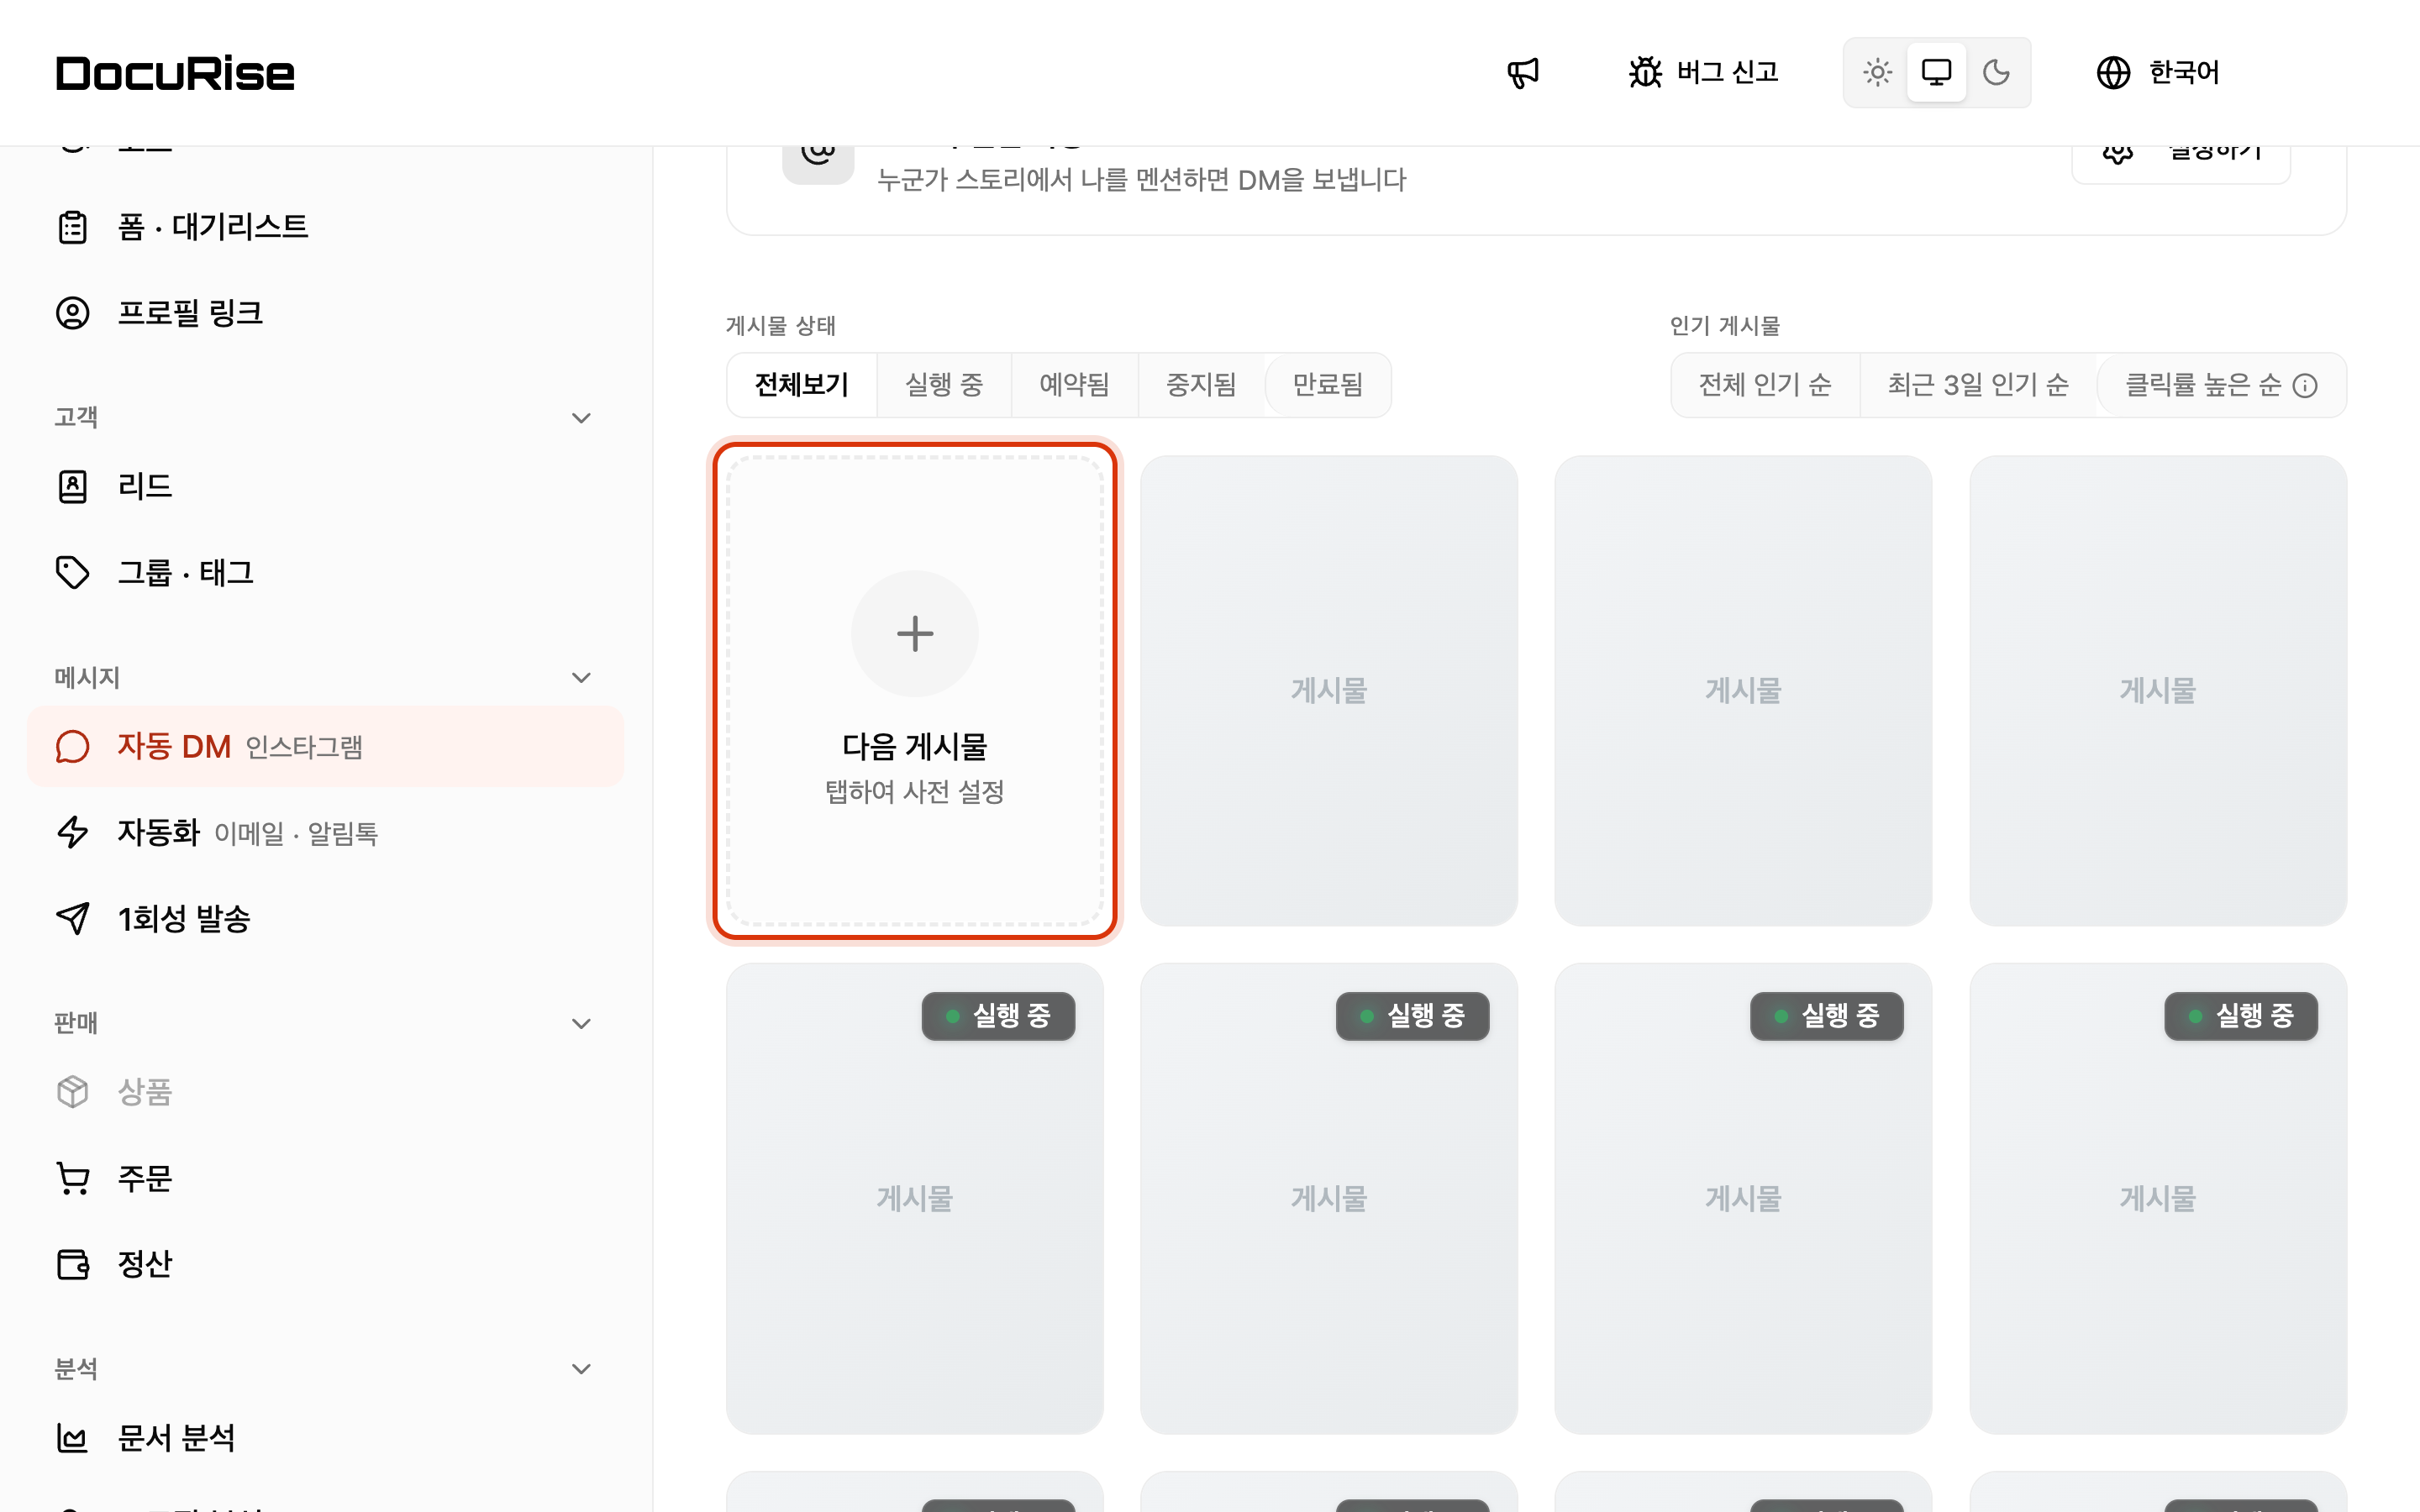The height and width of the screenshot is (1512, 2420).
Task: Click the info icon beside 클릭률 높은 순
Action: pos(2305,386)
